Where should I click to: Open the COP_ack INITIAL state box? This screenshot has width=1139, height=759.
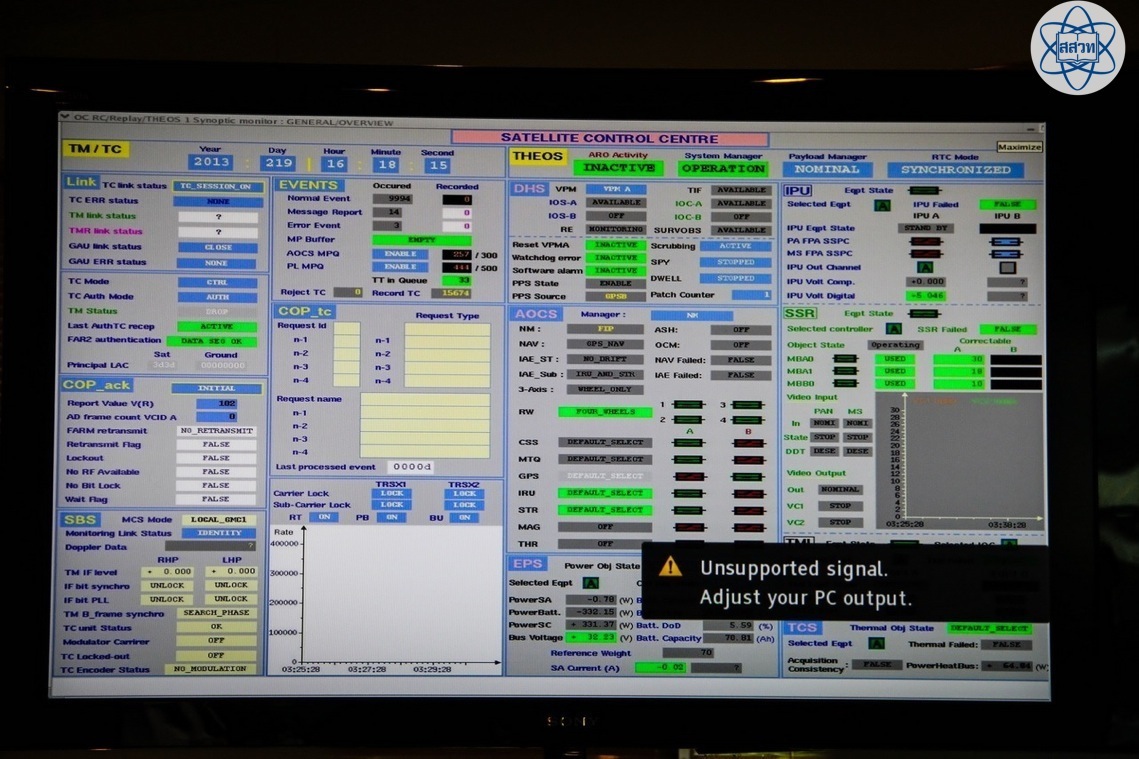coord(216,388)
